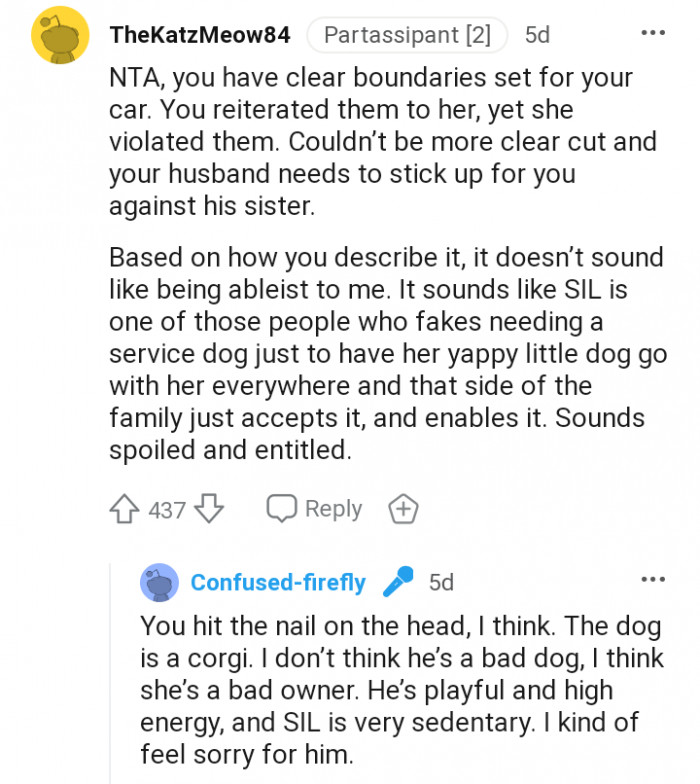The image size is (700, 784).
Task: Open more options for TheKatzMeow84's comment
Action: pyautogui.click(x=652, y=34)
